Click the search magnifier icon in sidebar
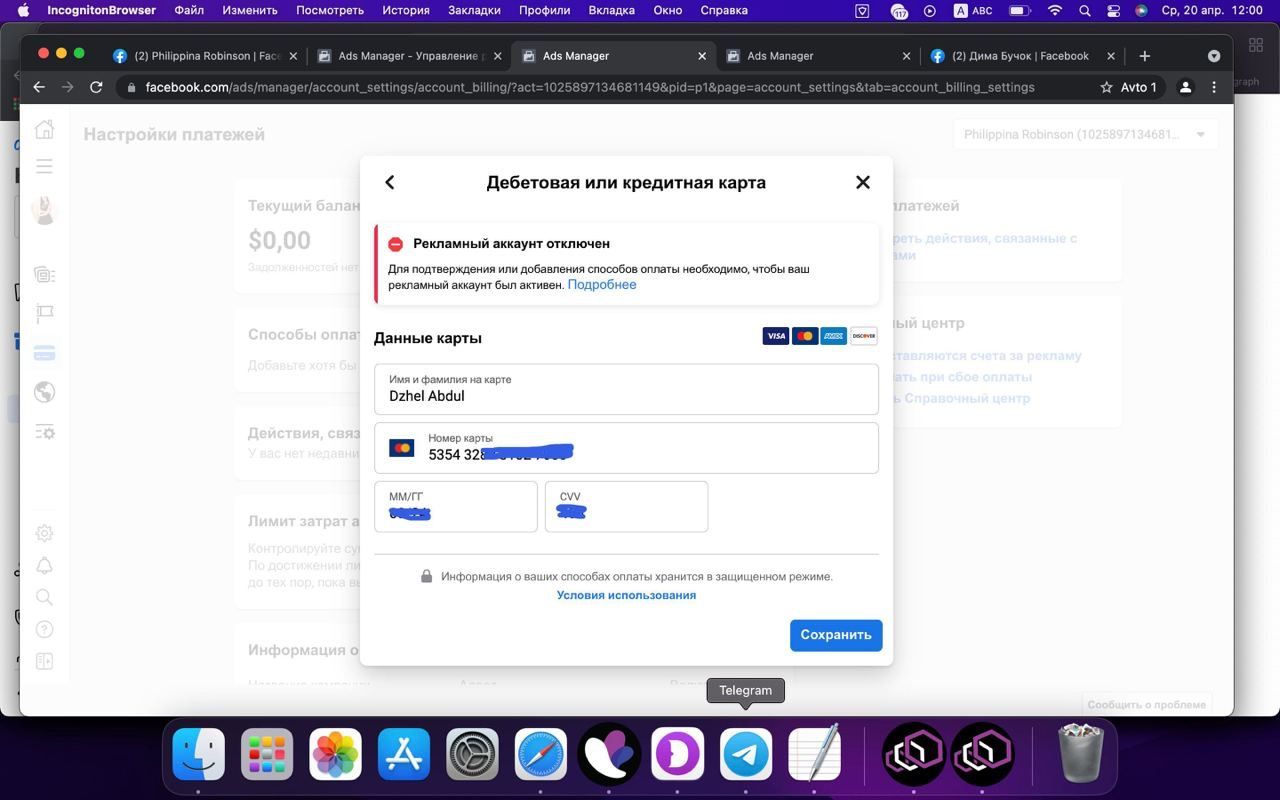This screenshot has width=1280, height=800. (44, 597)
